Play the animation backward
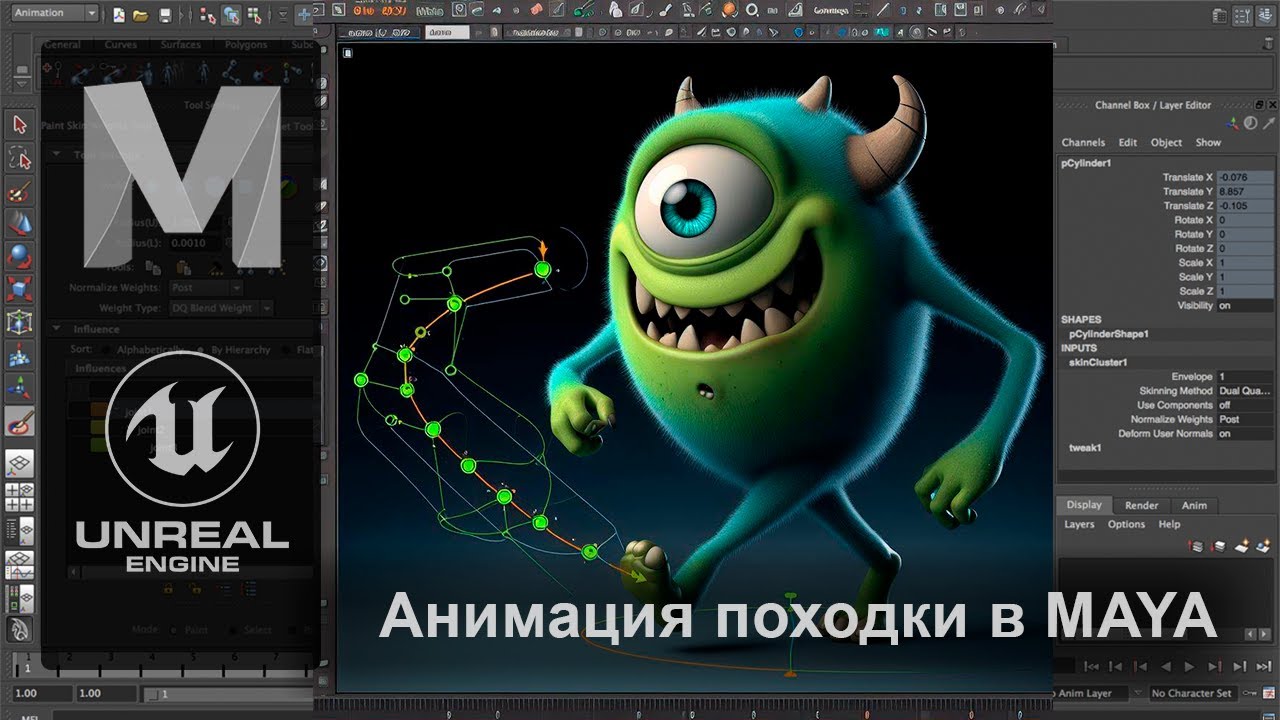Screen dimensions: 1280x720 (x=1165, y=666)
